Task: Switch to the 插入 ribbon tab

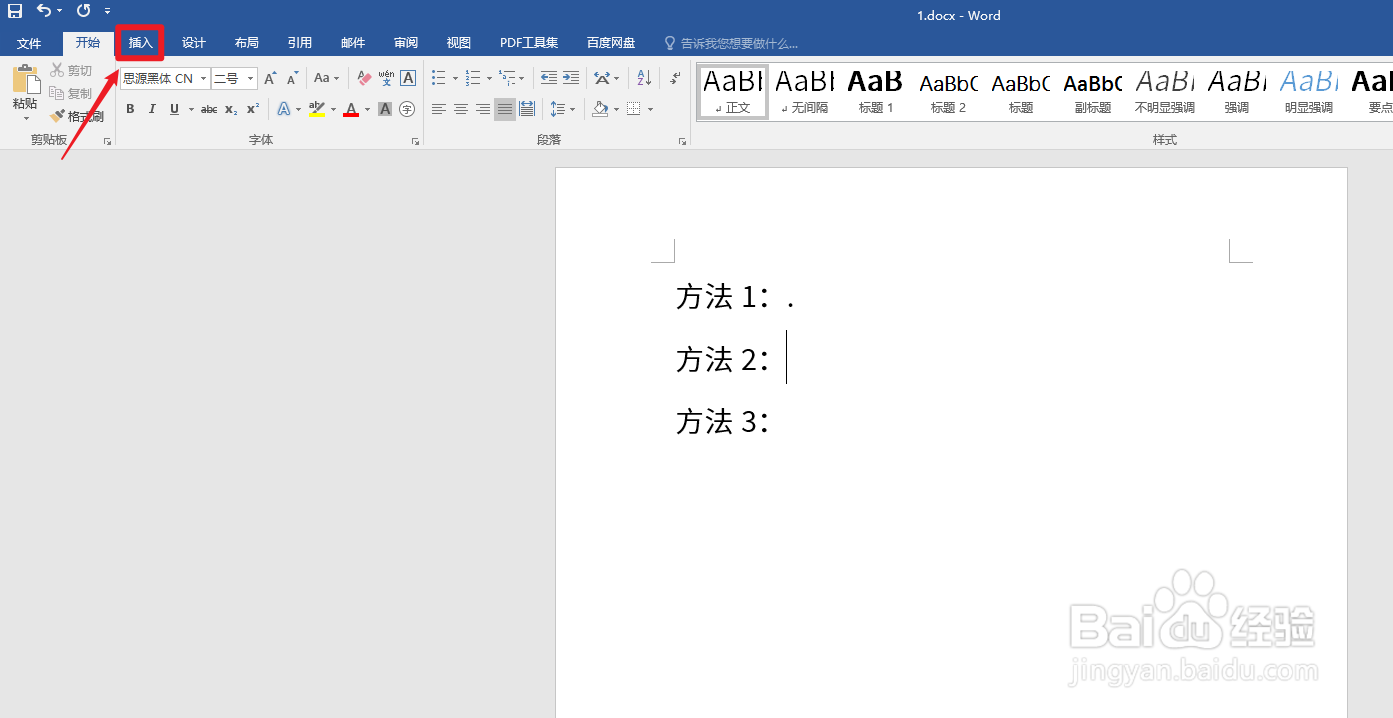Action: point(140,43)
